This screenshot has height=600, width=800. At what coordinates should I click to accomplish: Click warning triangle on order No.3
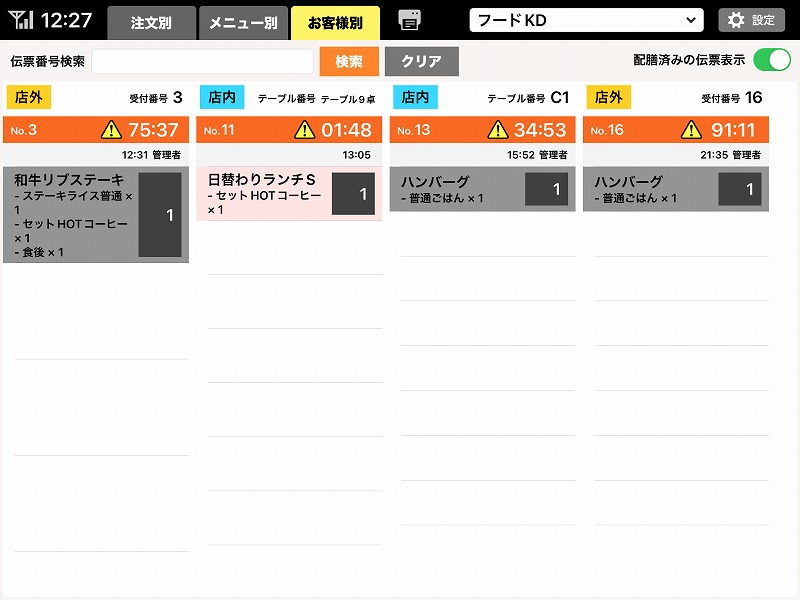[111, 130]
